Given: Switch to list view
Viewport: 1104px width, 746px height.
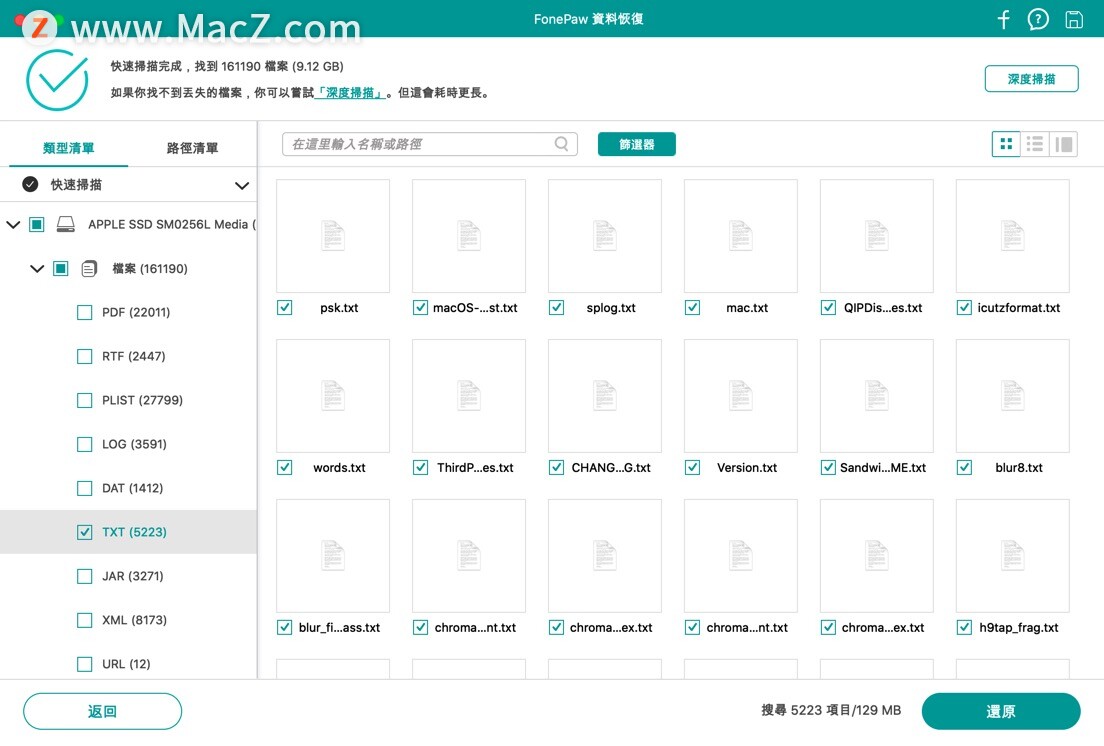Looking at the screenshot, I should 1035,144.
